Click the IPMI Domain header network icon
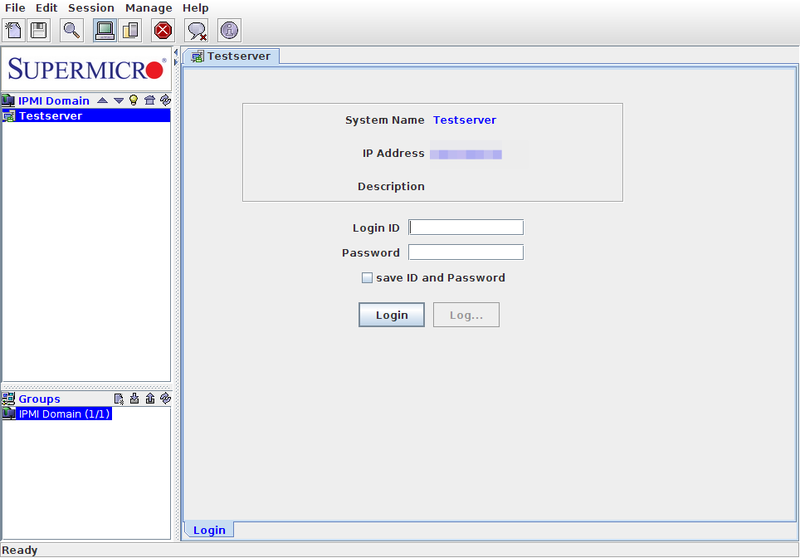 point(8,100)
